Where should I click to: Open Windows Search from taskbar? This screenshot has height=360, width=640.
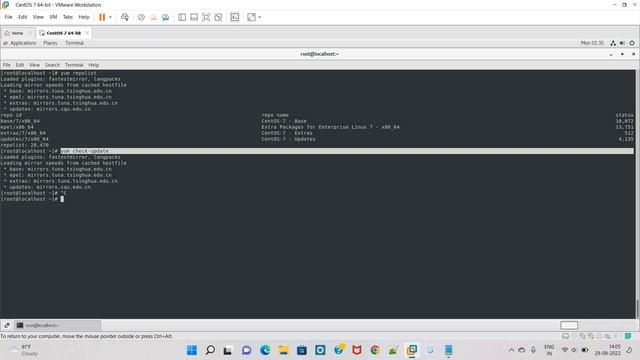click(210, 350)
